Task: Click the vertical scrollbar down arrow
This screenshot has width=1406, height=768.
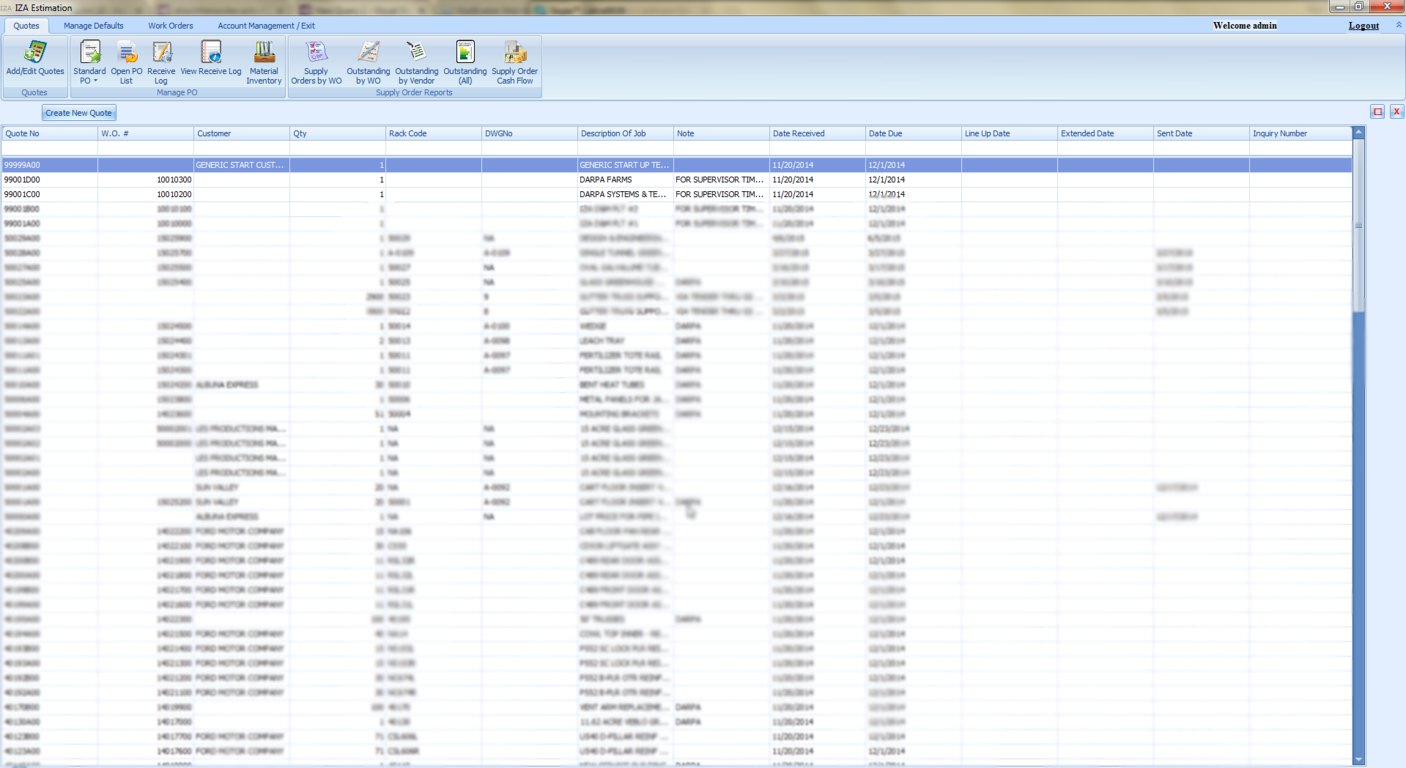Action: [x=1358, y=760]
